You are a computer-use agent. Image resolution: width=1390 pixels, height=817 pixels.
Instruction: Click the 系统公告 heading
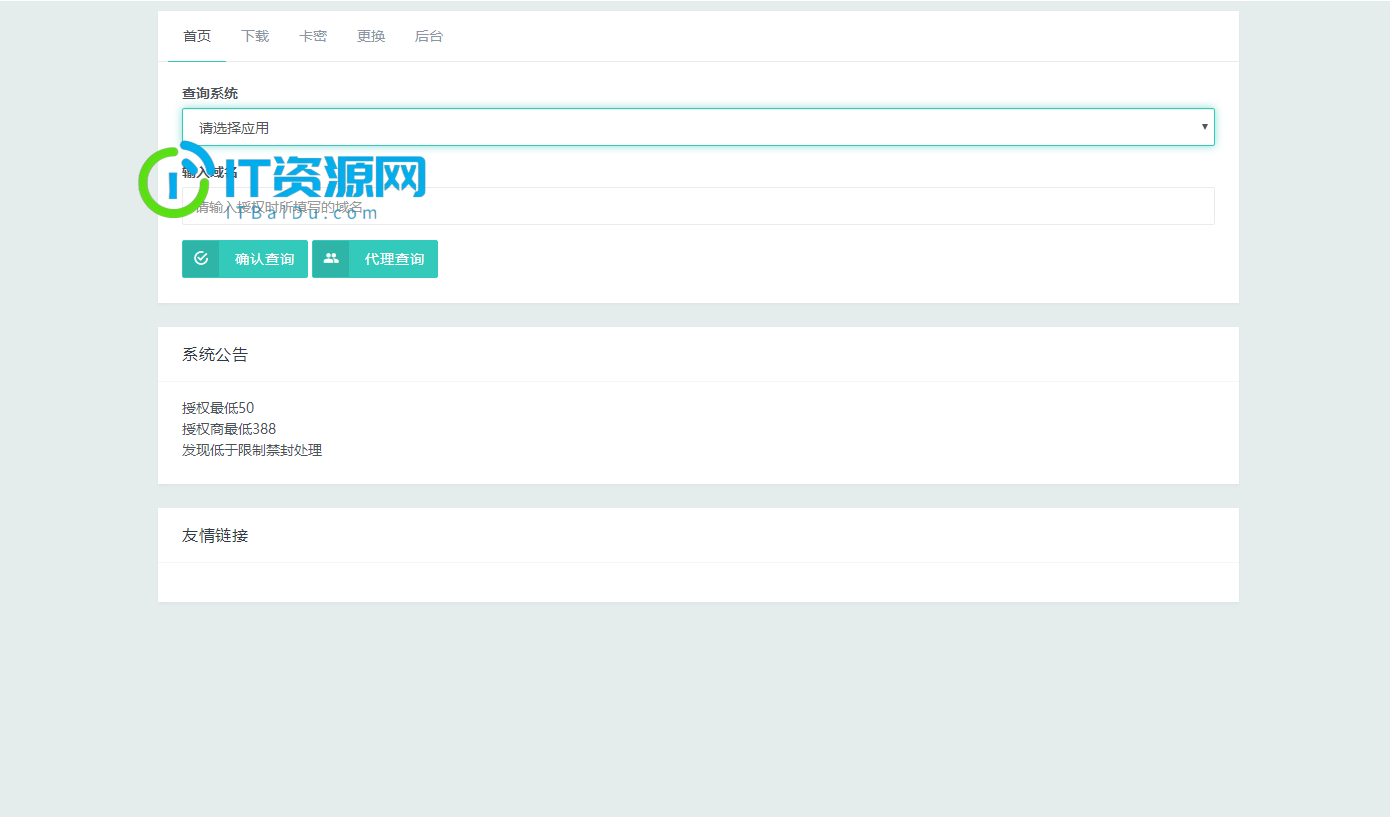215,354
